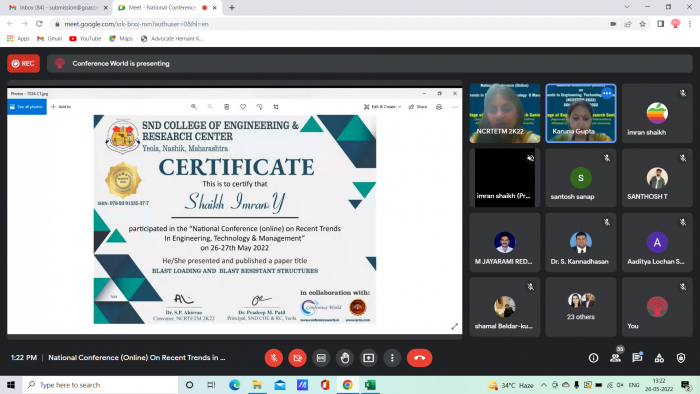The height and width of the screenshot is (394, 700).
Task: Switch to the Inbox Gmail tab
Action: (58, 8)
